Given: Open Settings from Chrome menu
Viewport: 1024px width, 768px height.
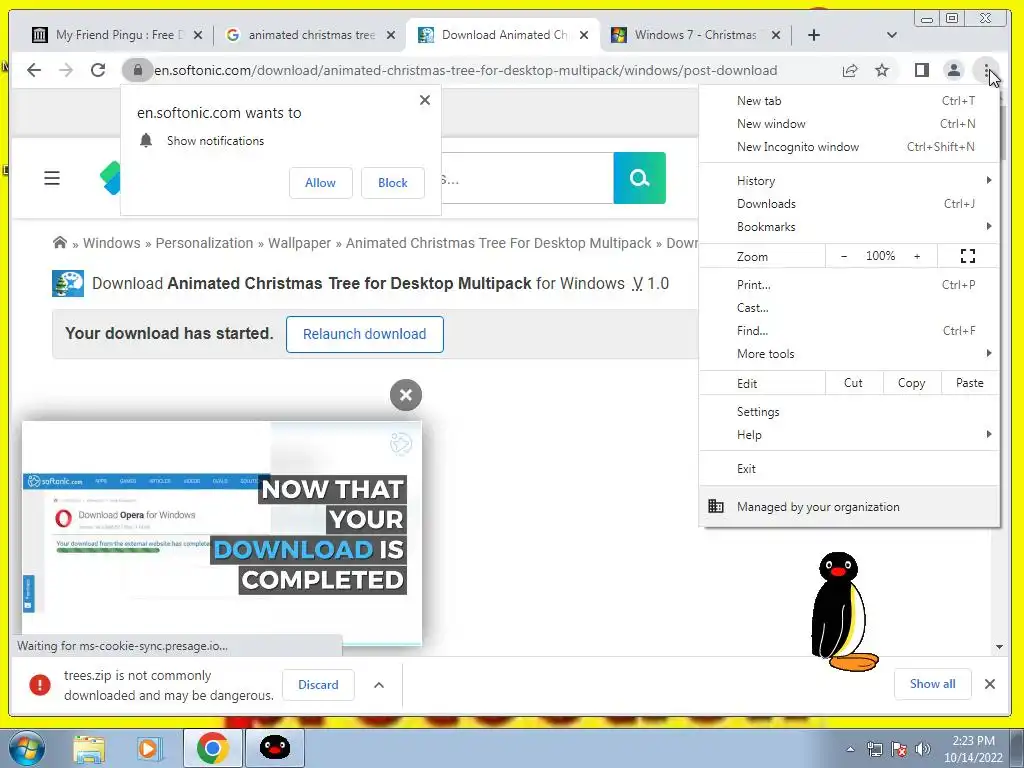Looking at the screenshot, I should pos(849,412).
